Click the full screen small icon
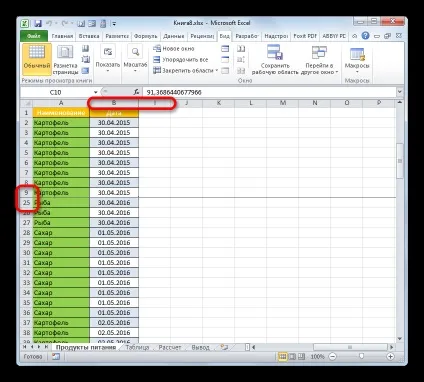Viewport: 424px width, 382px height. click(86, 71)
